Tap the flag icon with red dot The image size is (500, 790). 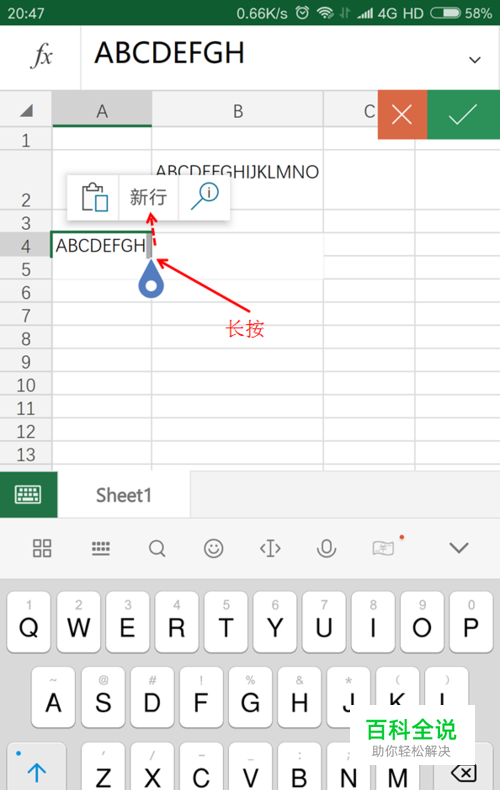coord(384,548)
